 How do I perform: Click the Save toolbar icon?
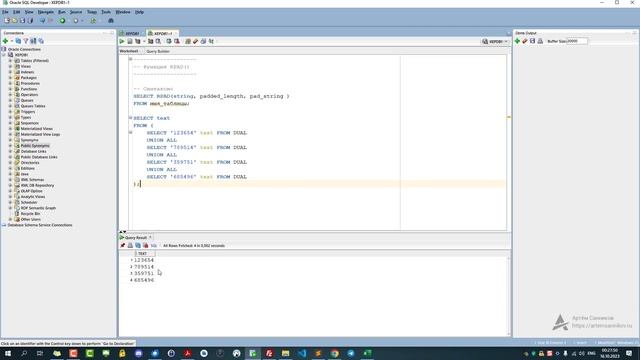click(x=22, y=20)
